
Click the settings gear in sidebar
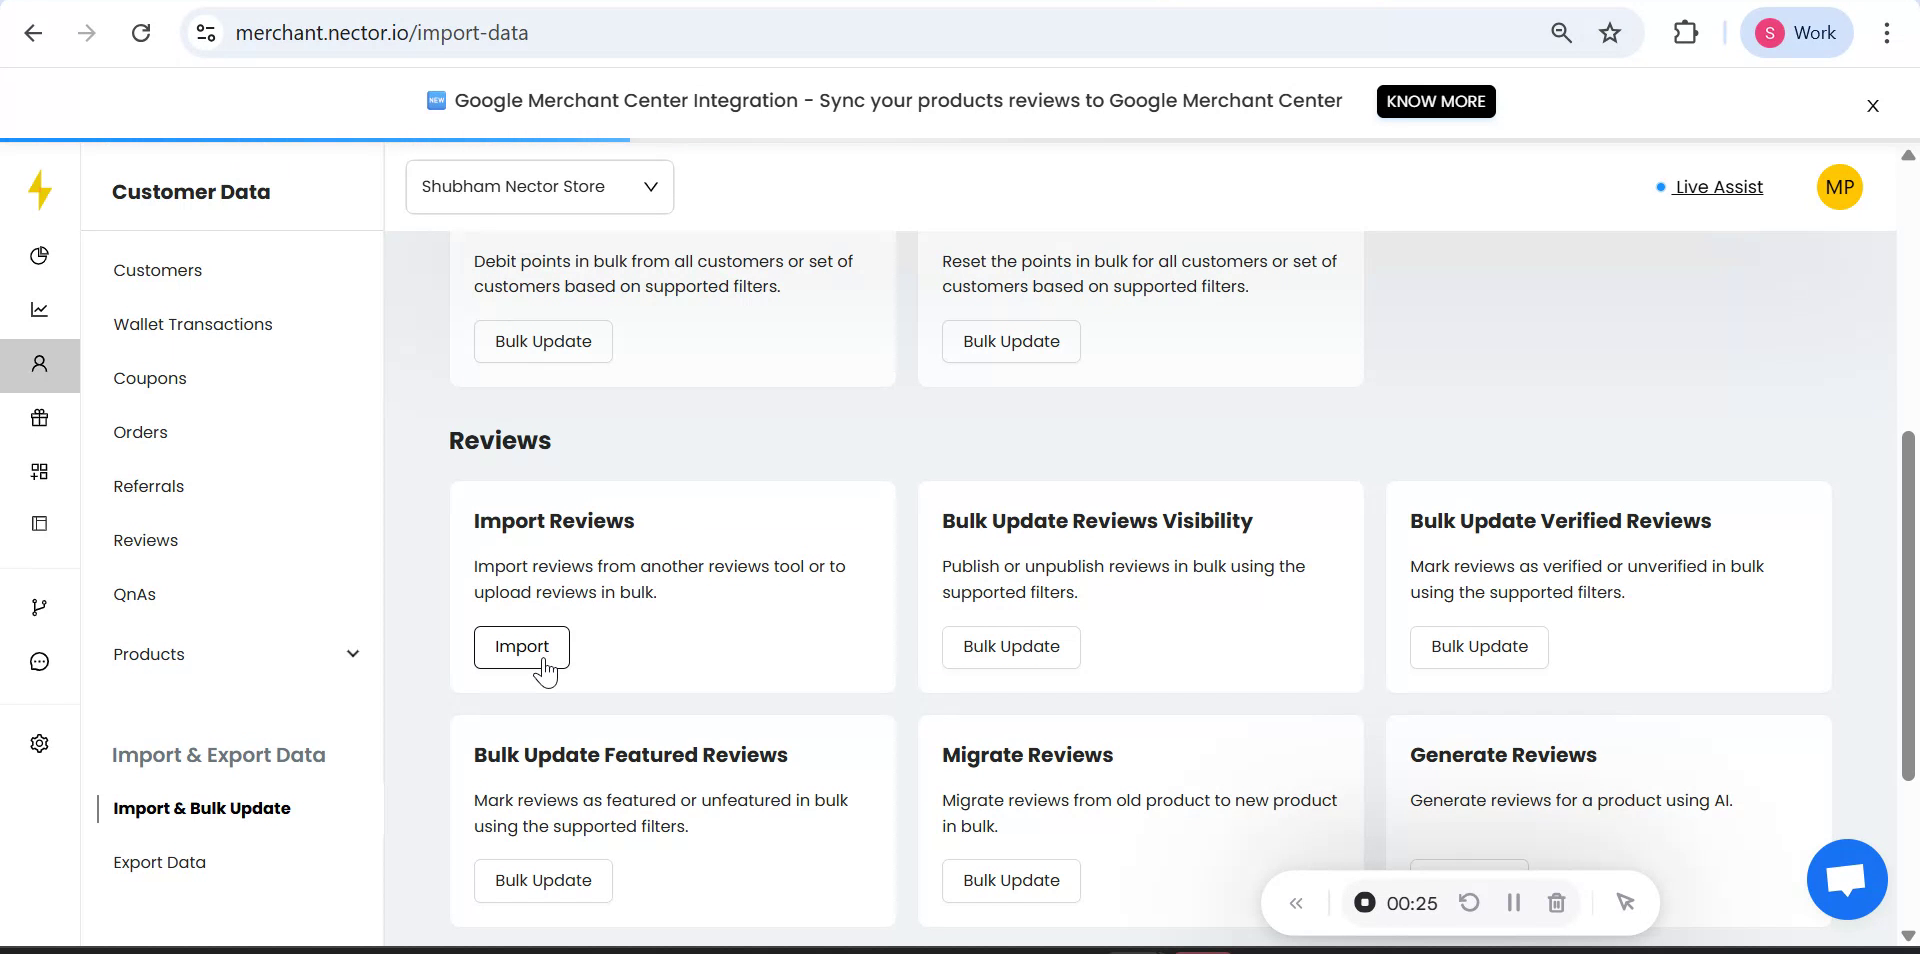click(x=39, y=744)
